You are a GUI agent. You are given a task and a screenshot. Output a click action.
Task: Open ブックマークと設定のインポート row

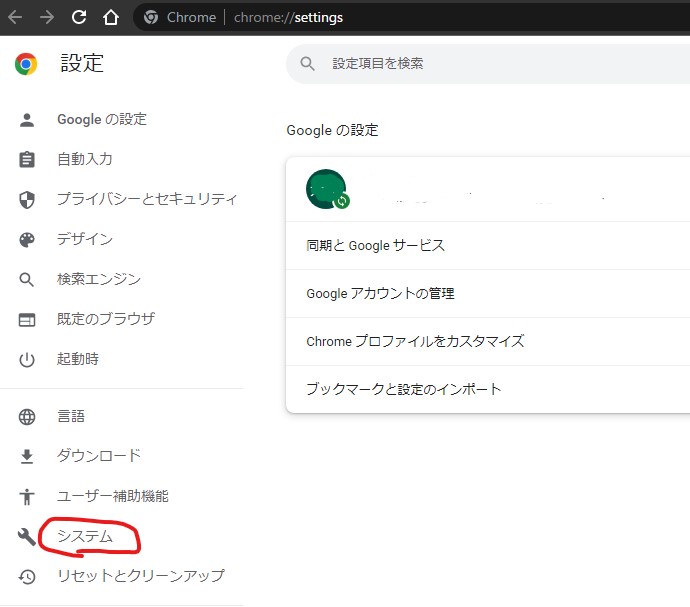[488, 389]
